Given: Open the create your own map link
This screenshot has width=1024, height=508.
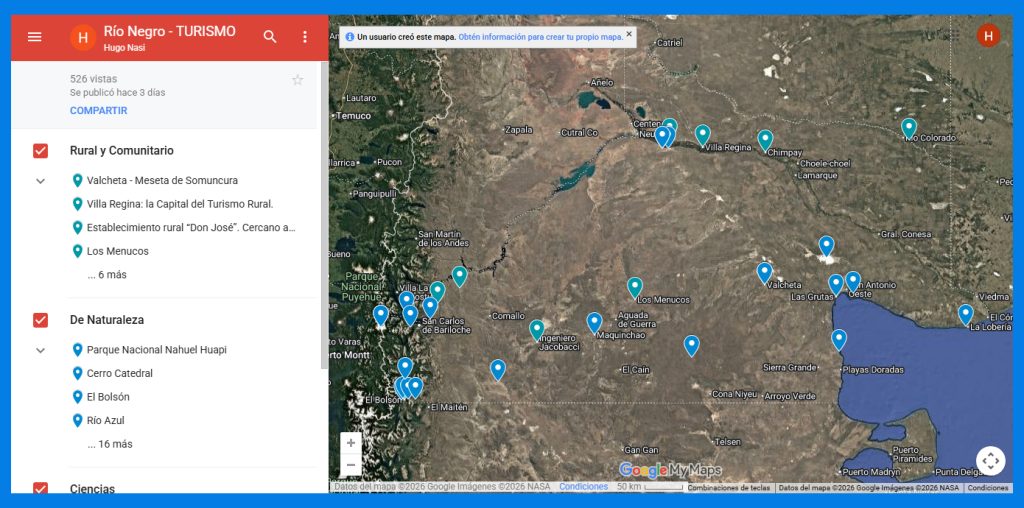Looking at the screenshot, I should point(540,36).
